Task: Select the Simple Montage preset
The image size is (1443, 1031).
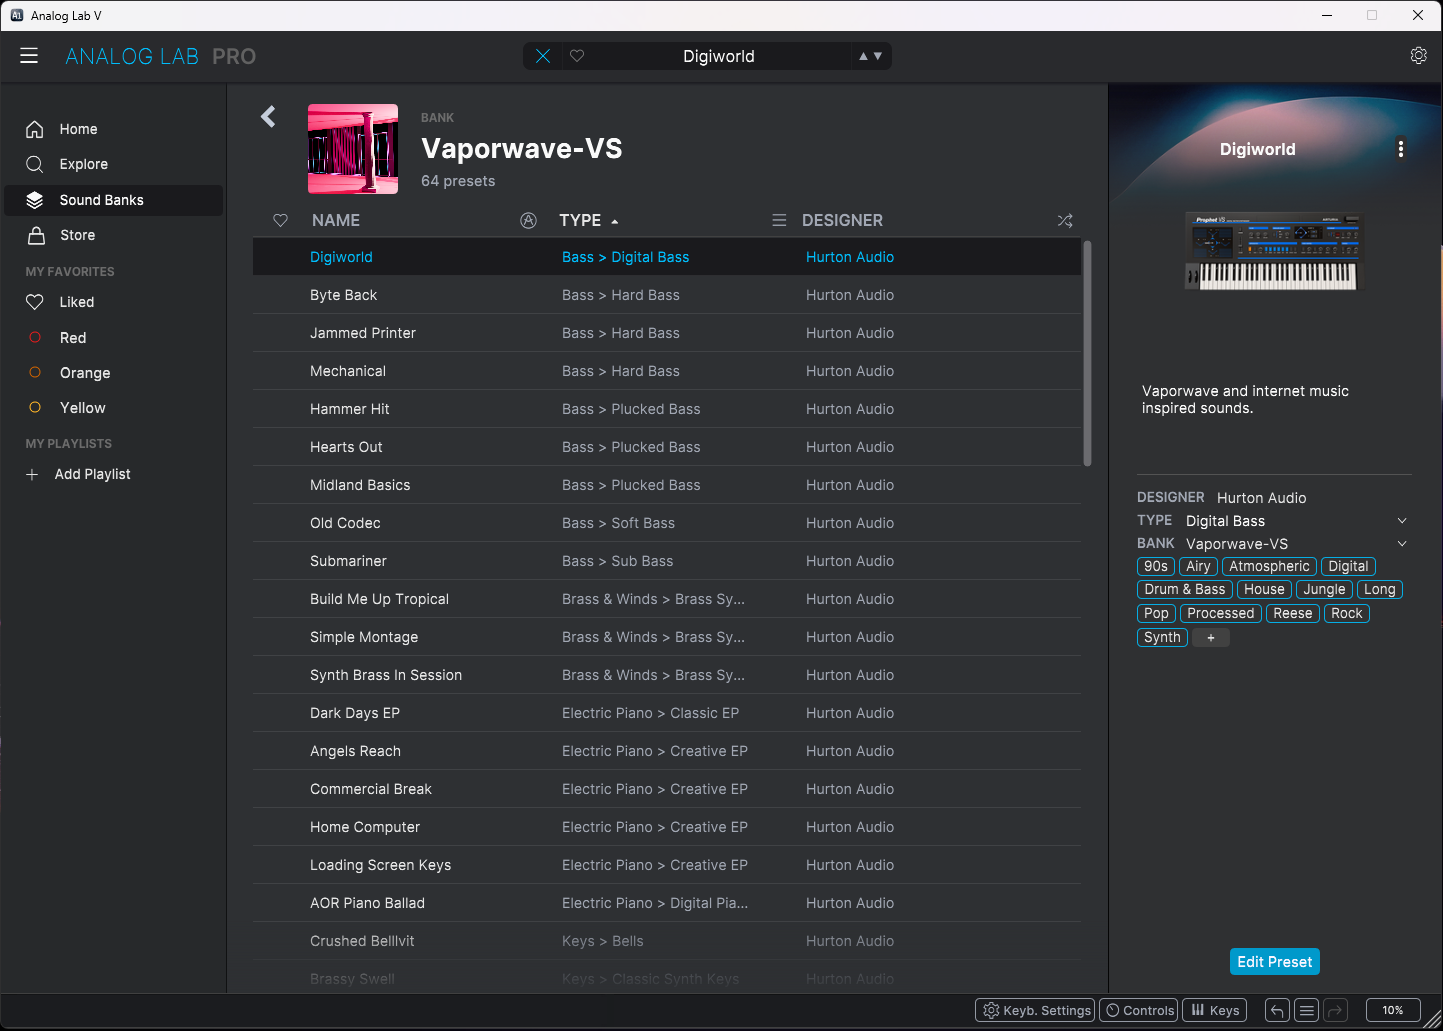Action: (x=667, y=637)
